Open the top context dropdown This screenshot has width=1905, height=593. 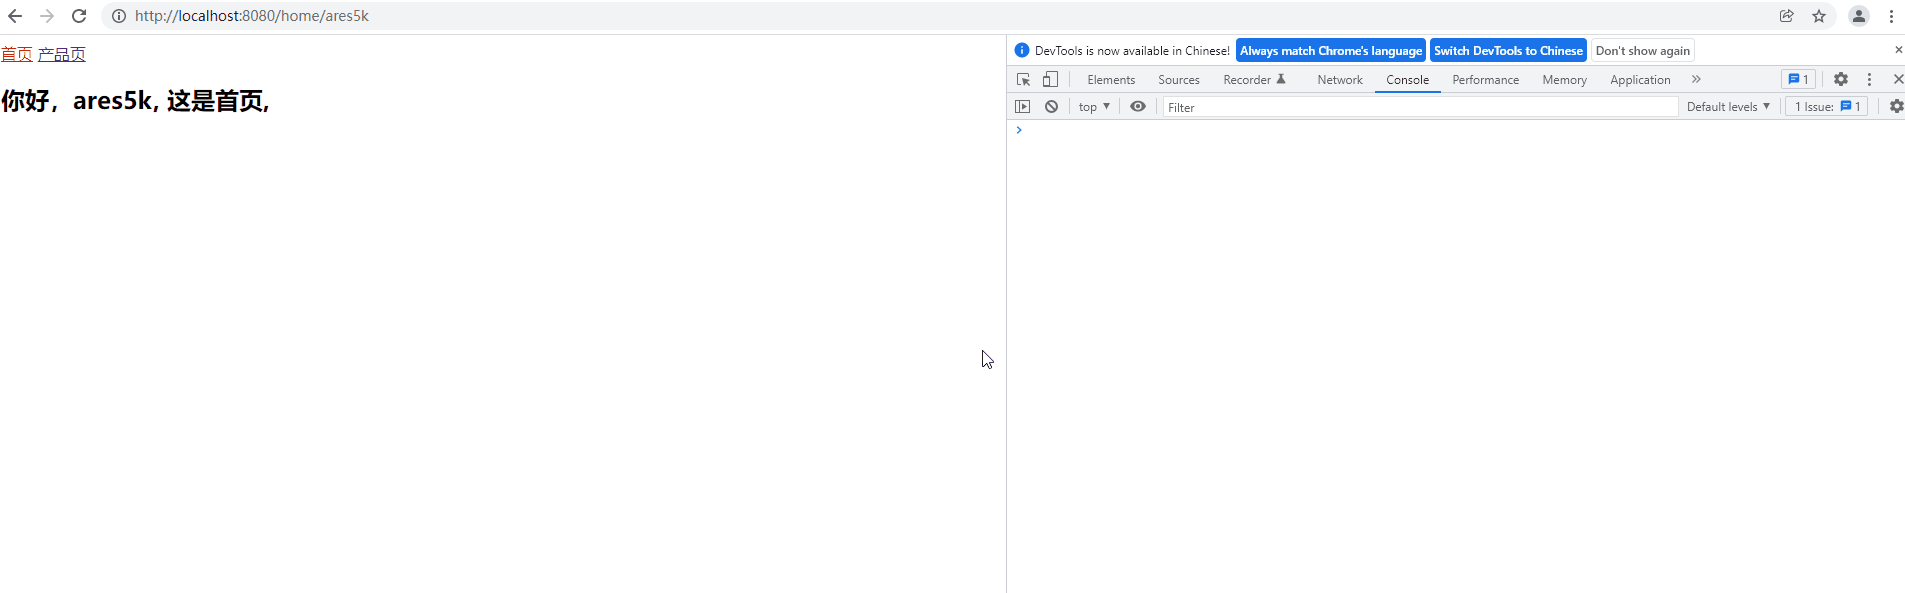(1094, 107)
